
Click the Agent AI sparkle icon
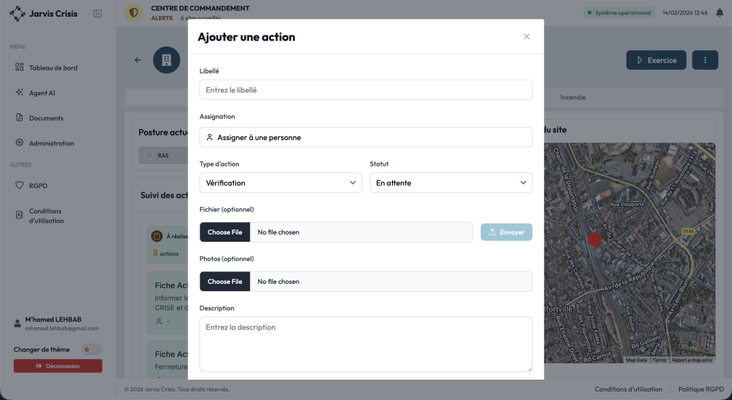pos(19,93)
